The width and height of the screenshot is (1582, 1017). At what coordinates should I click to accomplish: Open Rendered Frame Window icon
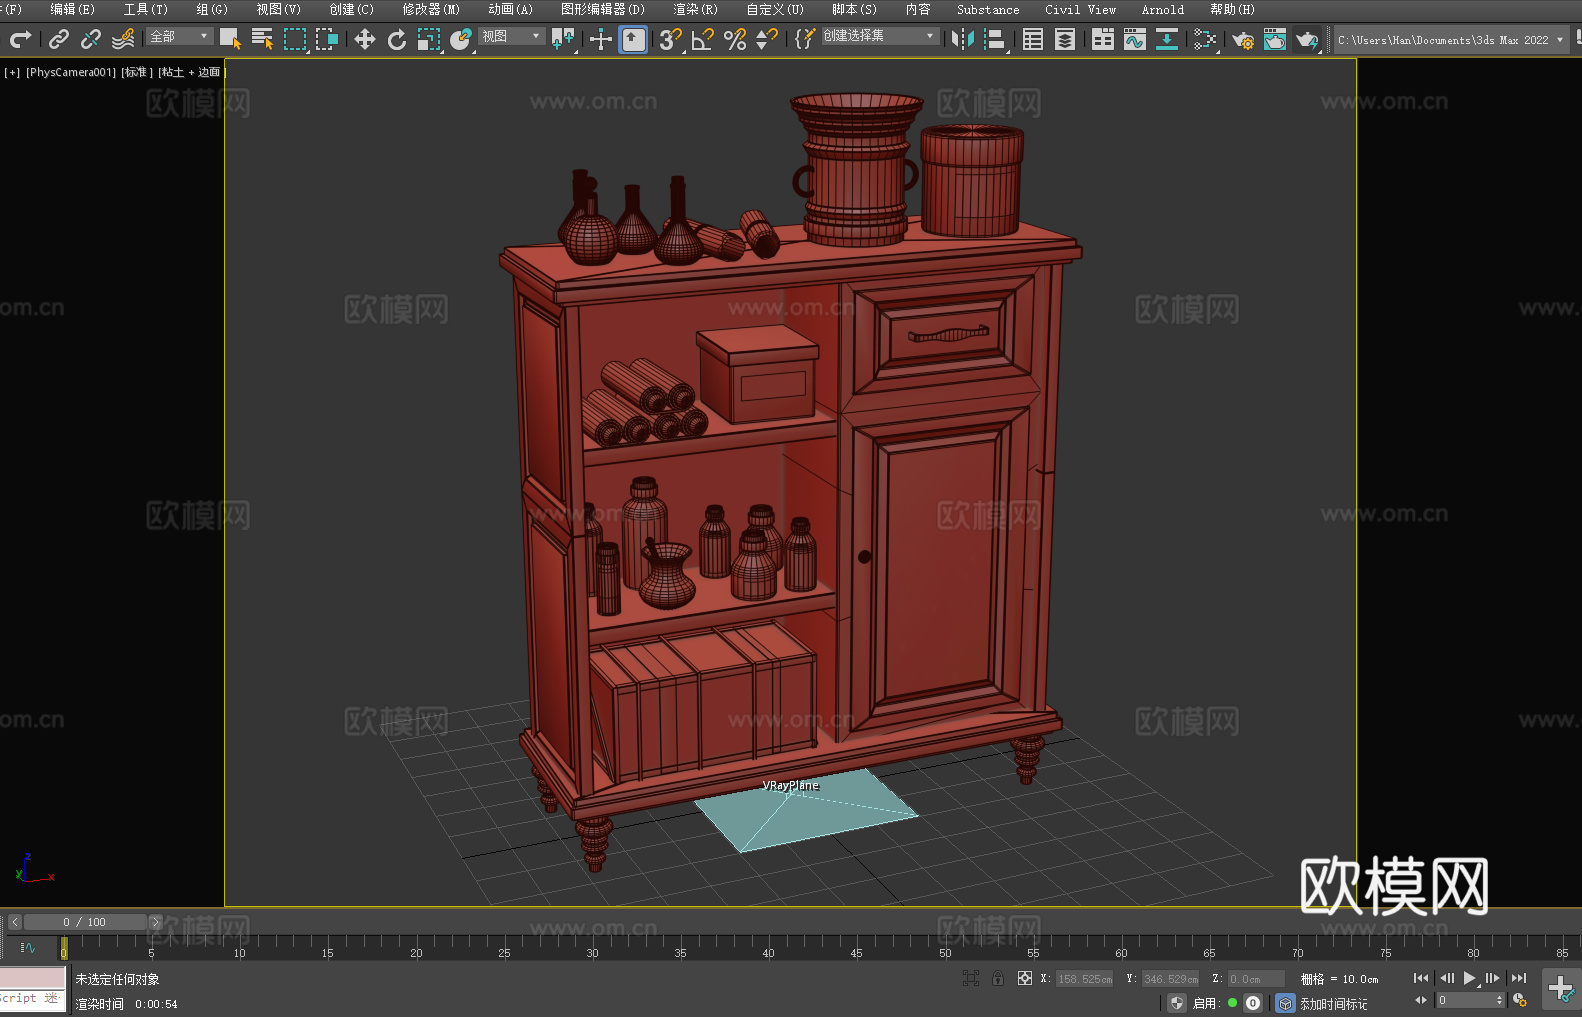coord(1275,39)
